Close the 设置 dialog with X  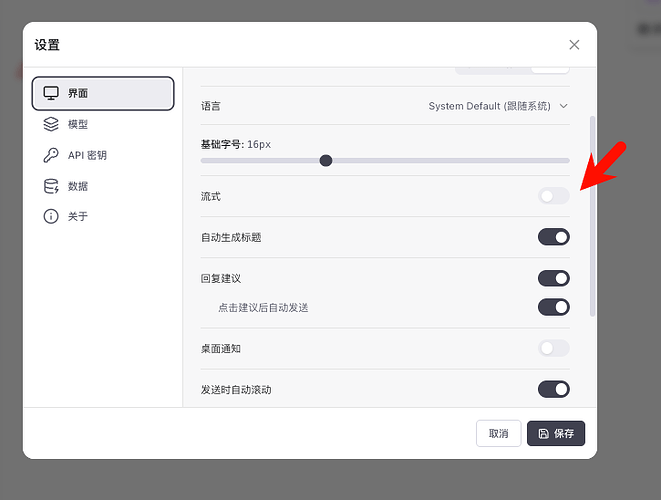pos(574,45)
